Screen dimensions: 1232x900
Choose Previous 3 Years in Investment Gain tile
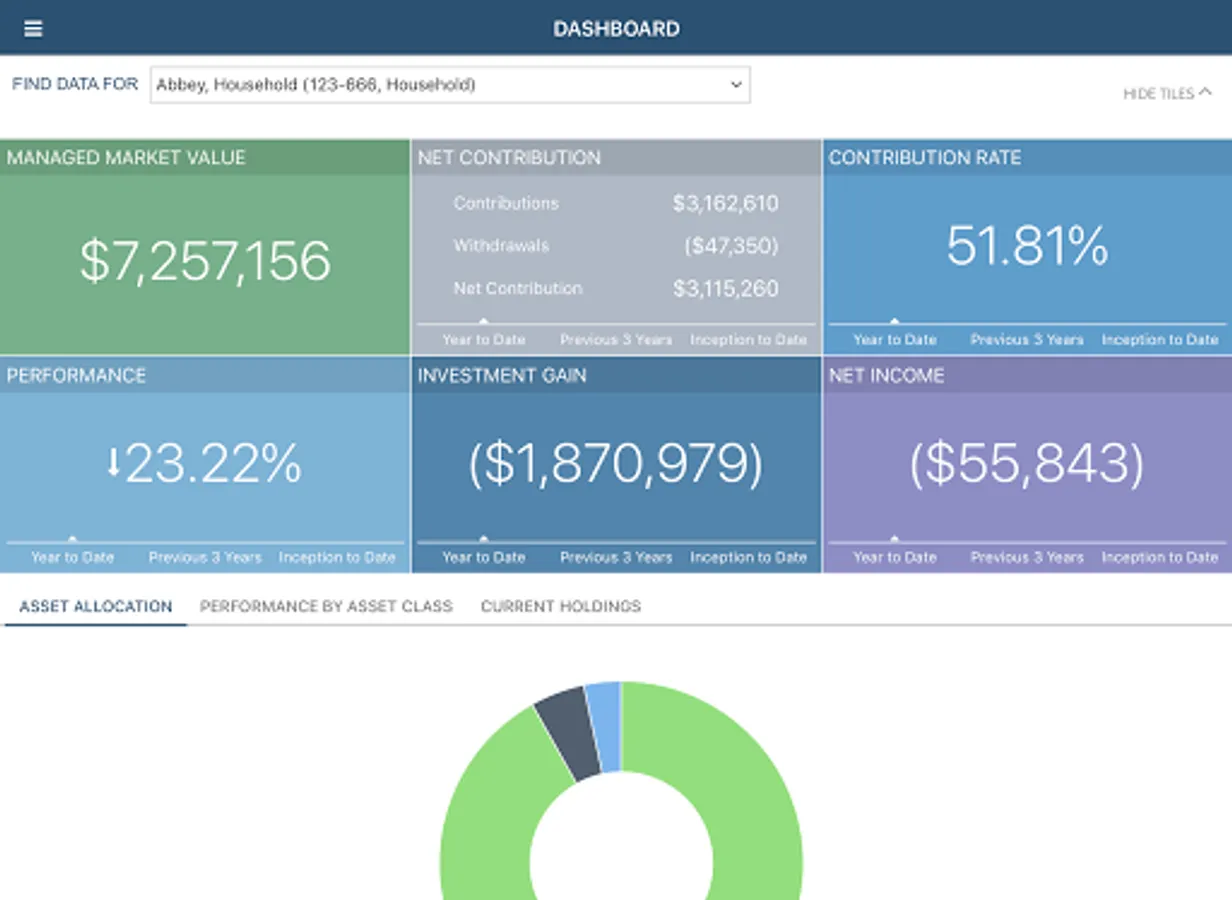point(616,558)
